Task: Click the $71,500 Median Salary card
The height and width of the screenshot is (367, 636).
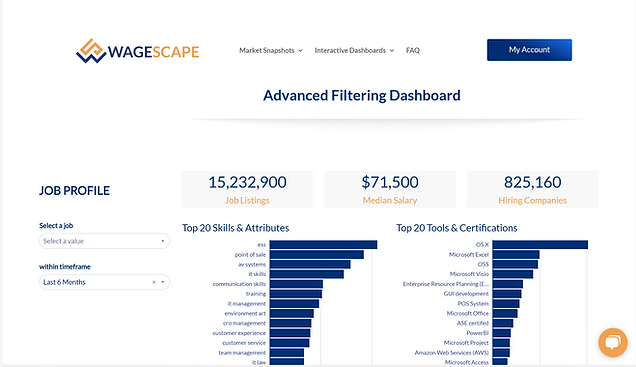Action: [390, 189]
